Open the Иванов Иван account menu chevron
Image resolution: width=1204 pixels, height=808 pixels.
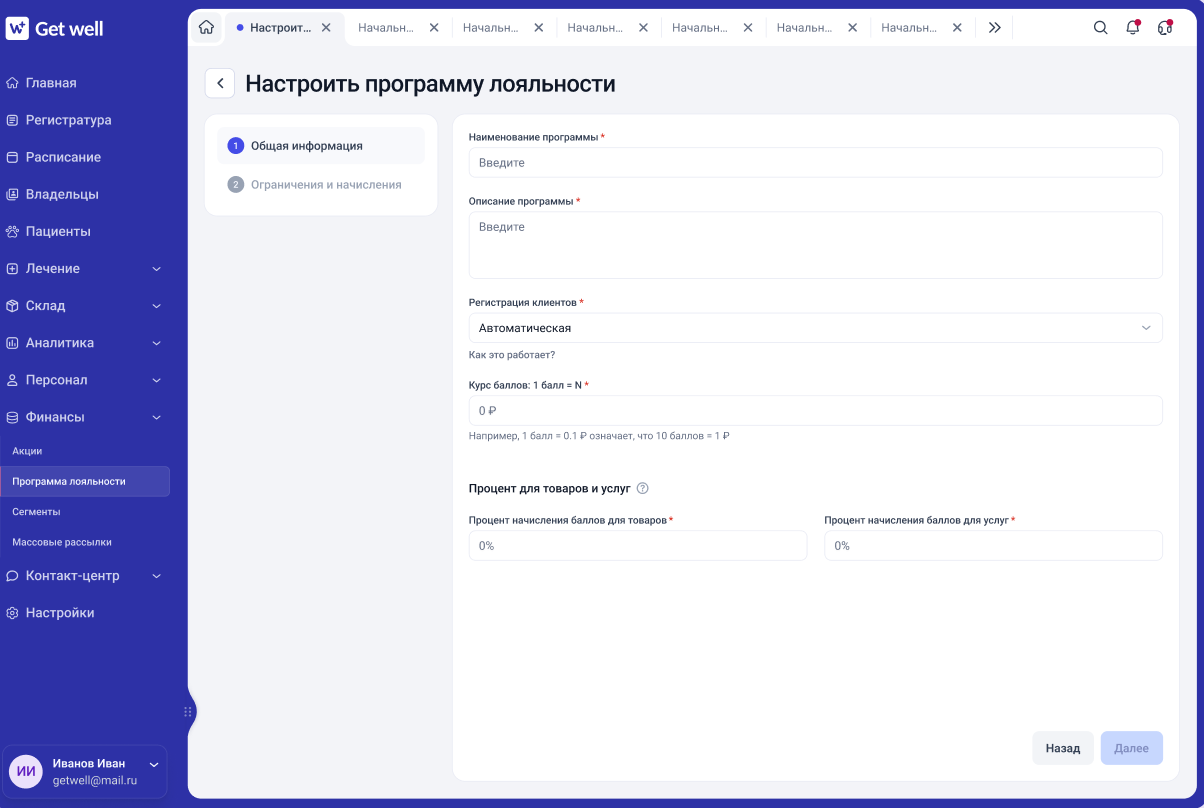click(x=154, y=765)
